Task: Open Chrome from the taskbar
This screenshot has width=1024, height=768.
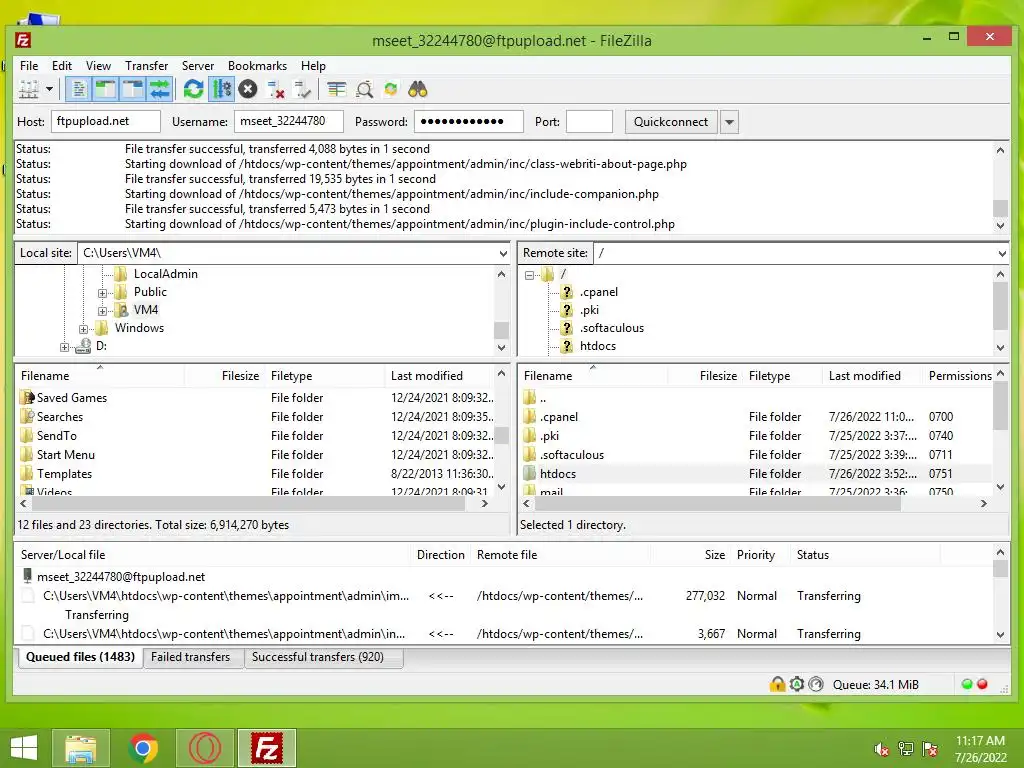Action: [143, 748]
